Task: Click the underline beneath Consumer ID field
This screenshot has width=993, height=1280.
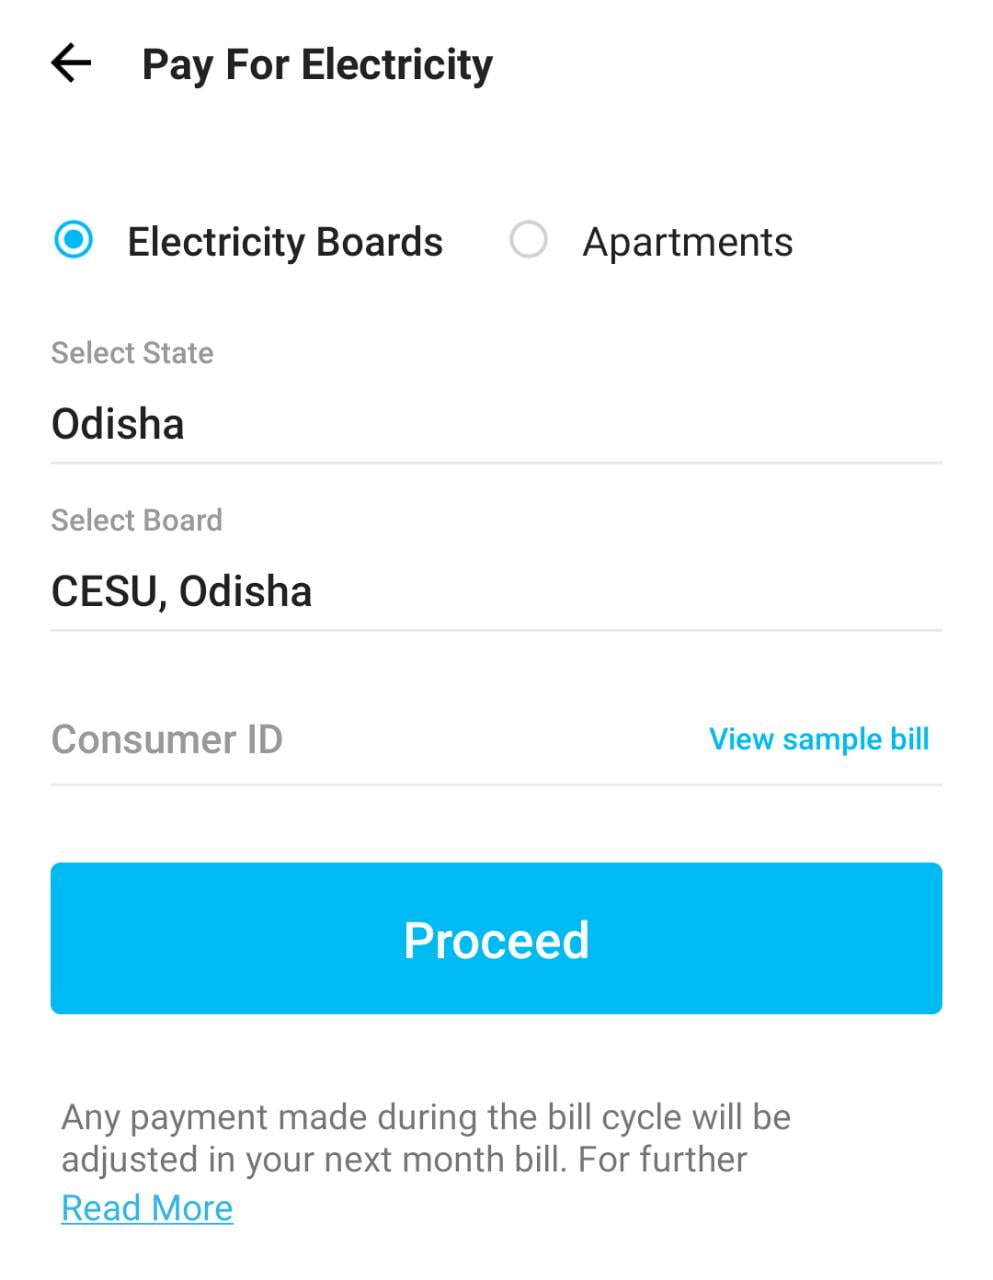Action: point(496,785)
